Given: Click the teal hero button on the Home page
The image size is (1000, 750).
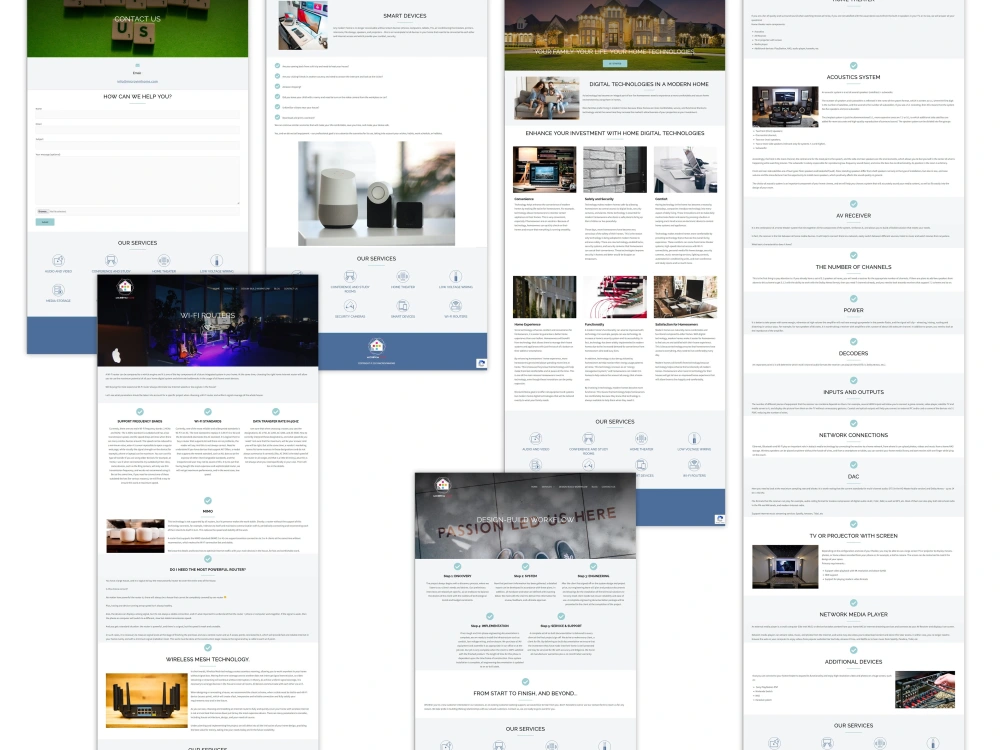Looking at the screenshot, I should click(615, 63).
